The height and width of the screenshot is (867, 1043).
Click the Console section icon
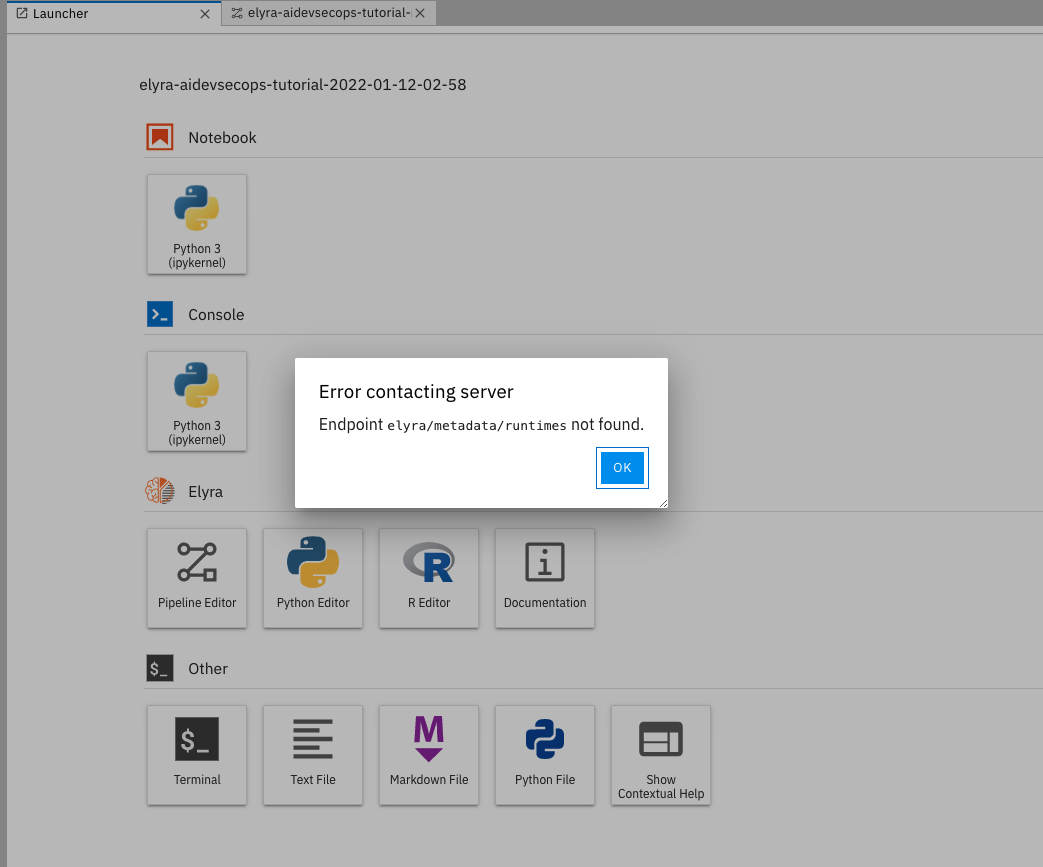(x=160, y=314)
